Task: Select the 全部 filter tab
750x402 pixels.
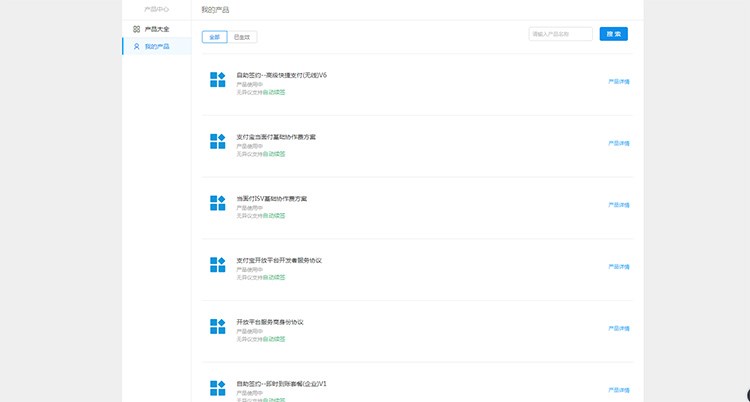Action: click(214, 37)
